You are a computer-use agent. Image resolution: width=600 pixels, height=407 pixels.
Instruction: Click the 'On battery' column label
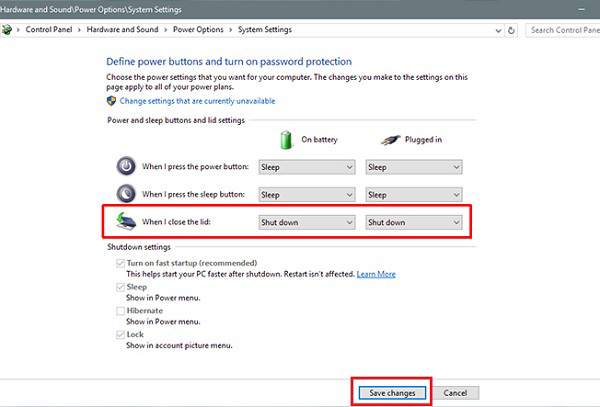[320, 140]
